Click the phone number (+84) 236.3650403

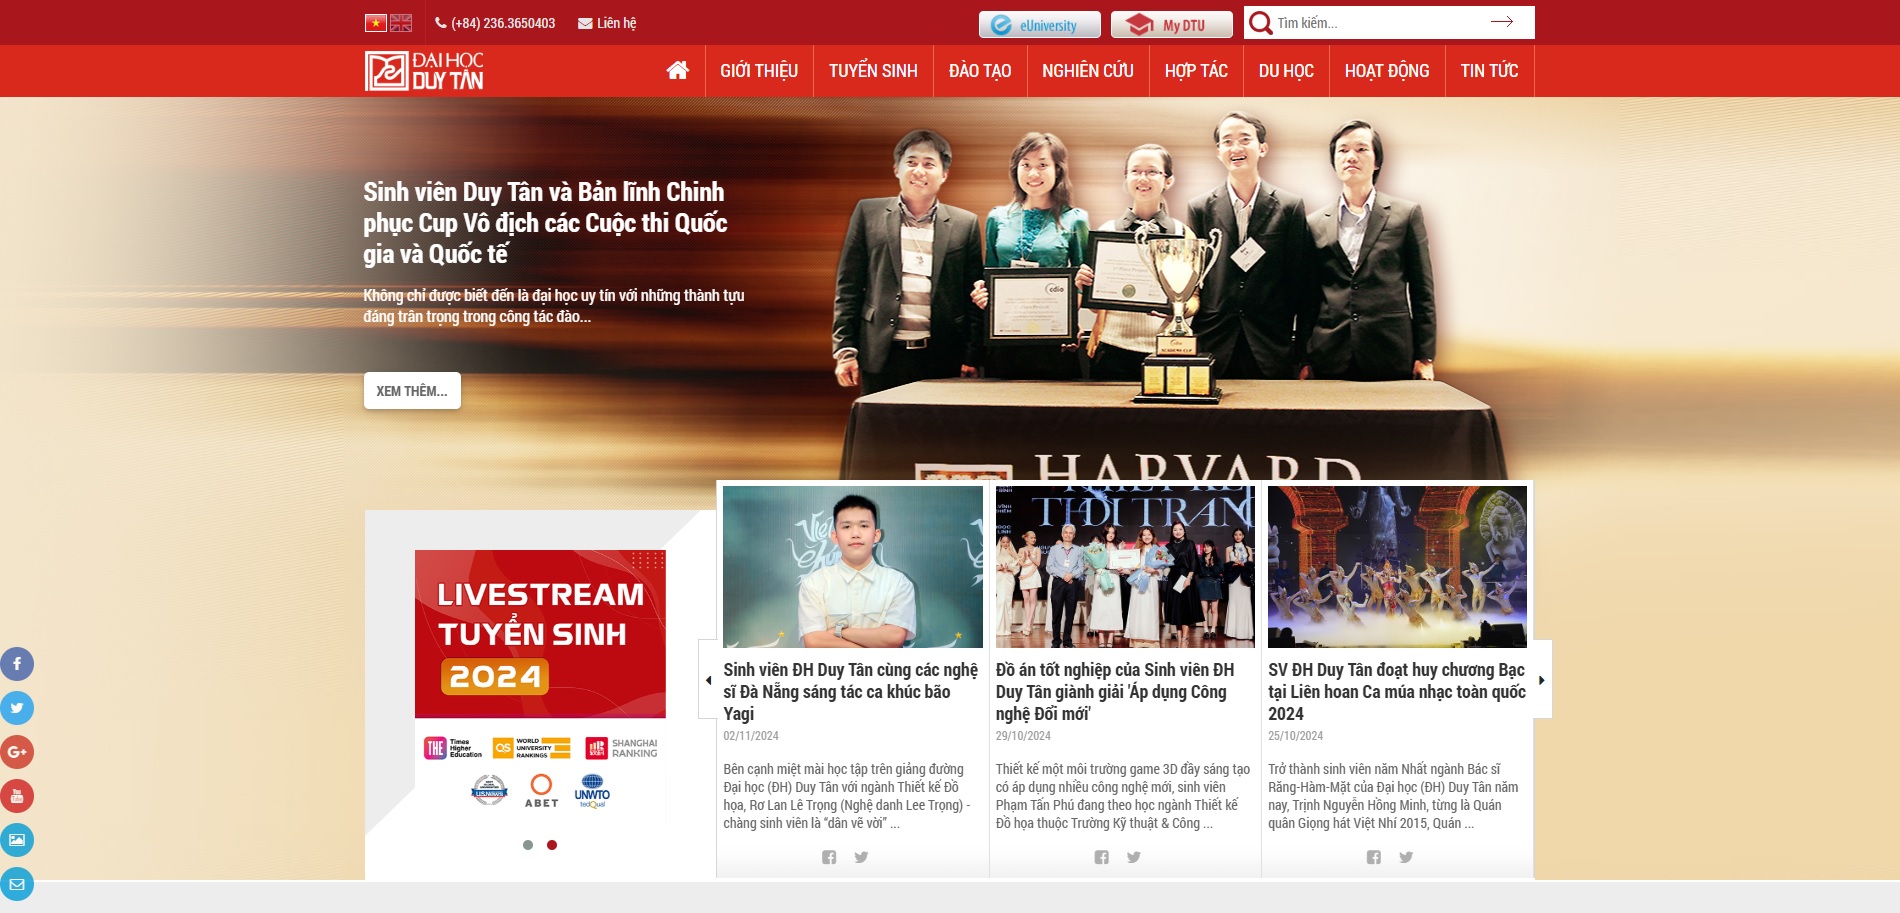pos(503,23)
